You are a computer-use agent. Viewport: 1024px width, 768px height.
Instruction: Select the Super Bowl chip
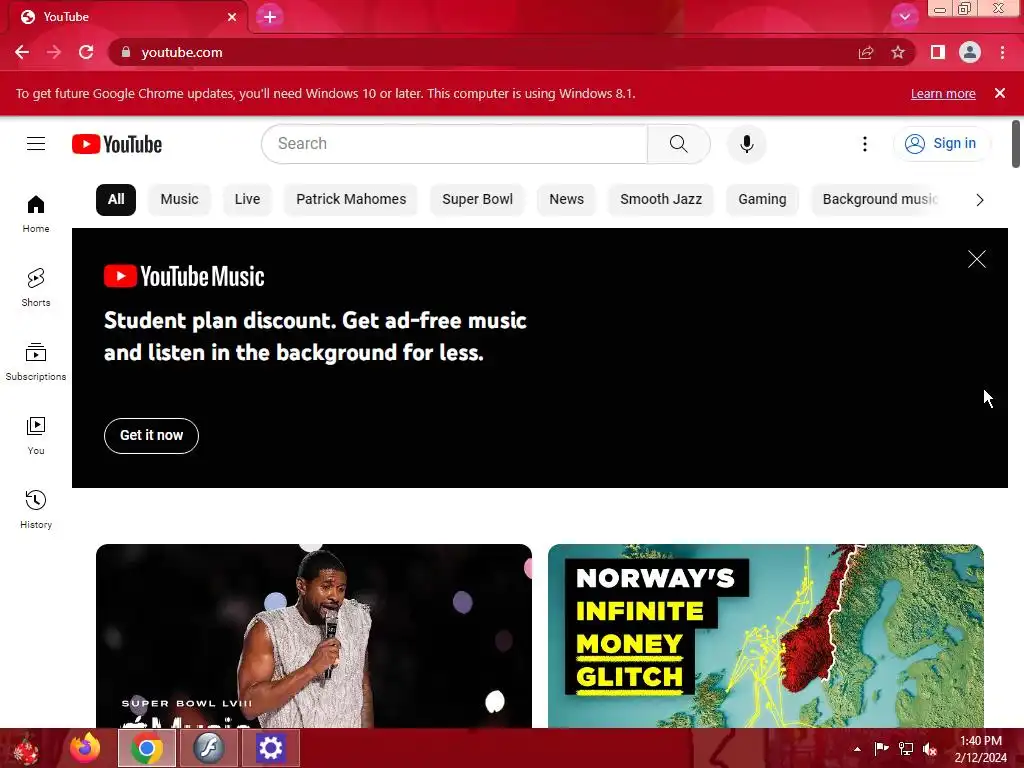click(477, 199)
